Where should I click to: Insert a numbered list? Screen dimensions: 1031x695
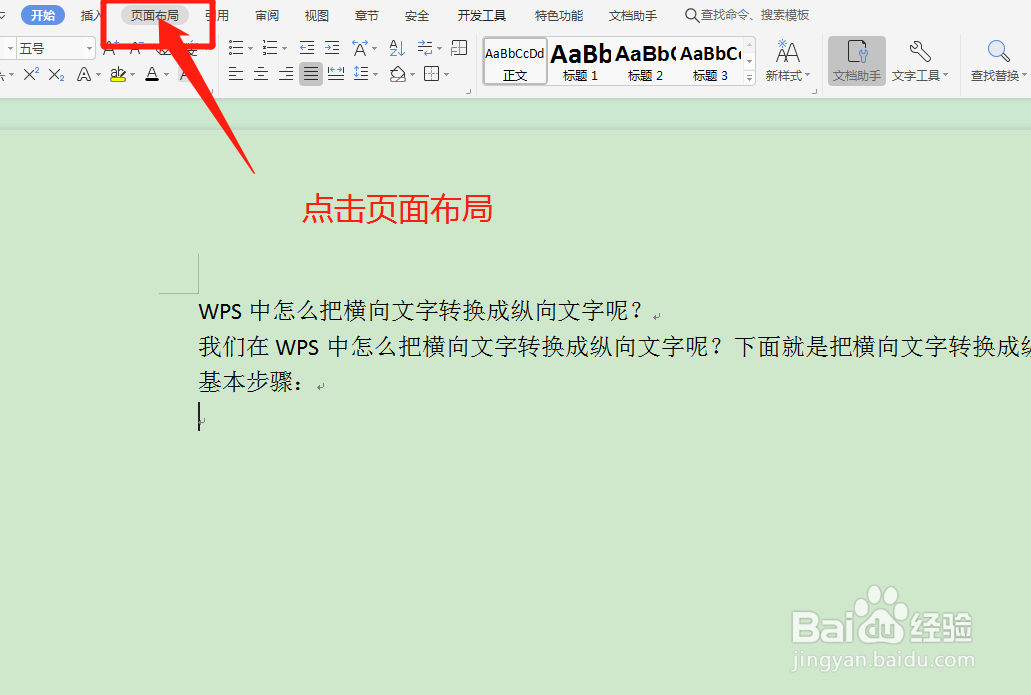(x=270, y=48)
